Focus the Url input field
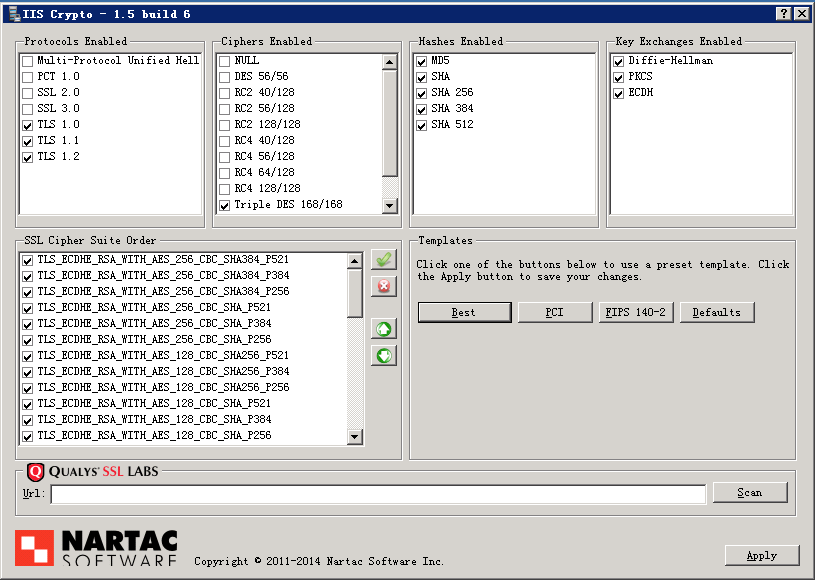 pos(378,494)
